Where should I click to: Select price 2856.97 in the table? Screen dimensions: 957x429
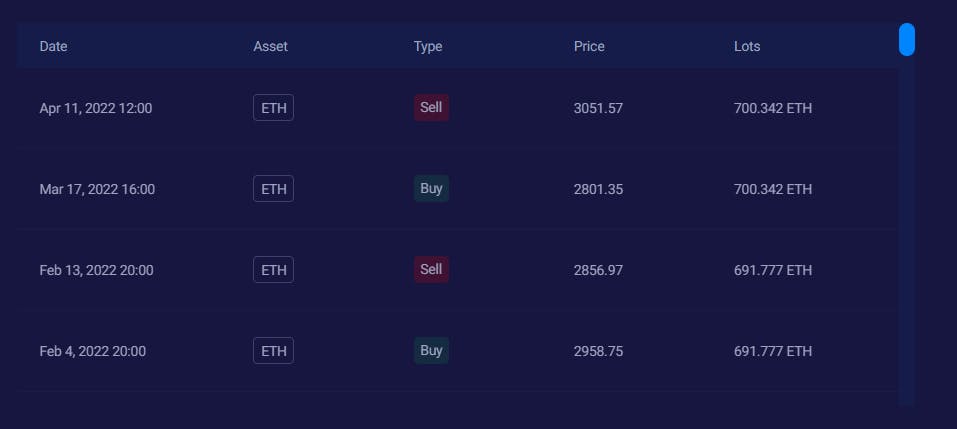click(x=598, y=270)
